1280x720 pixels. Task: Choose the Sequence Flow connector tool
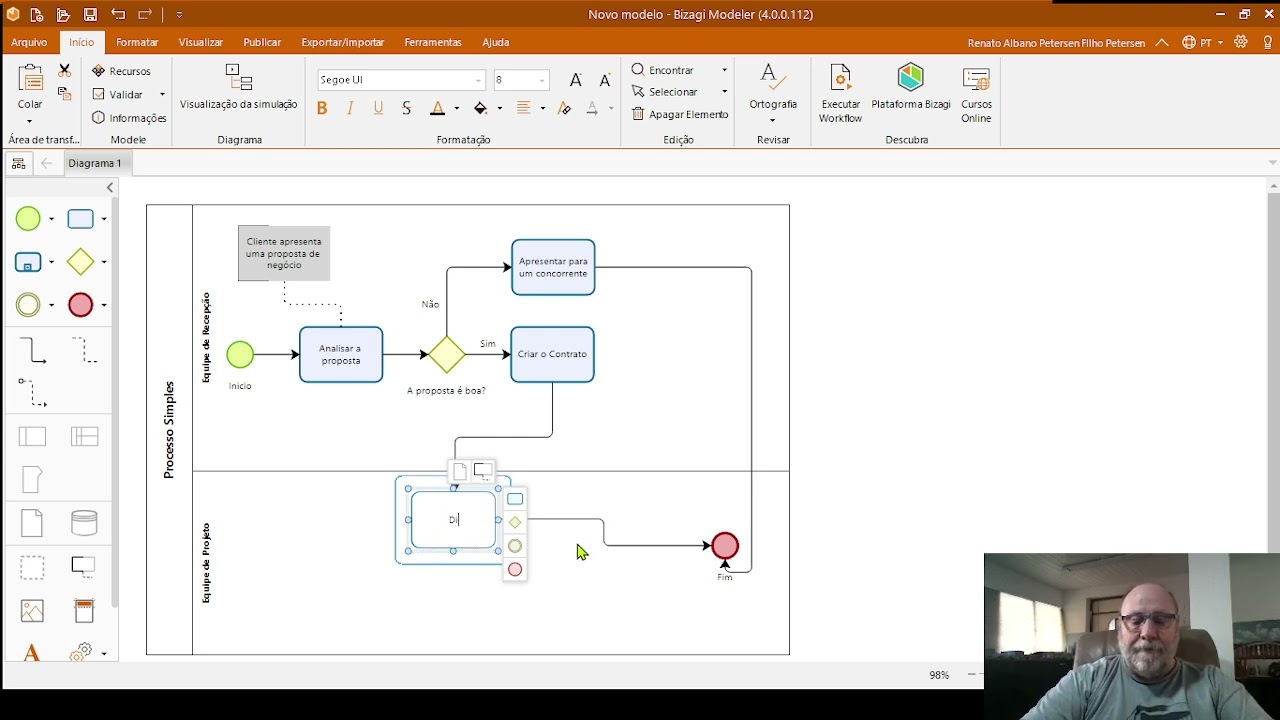click(33, 350)
